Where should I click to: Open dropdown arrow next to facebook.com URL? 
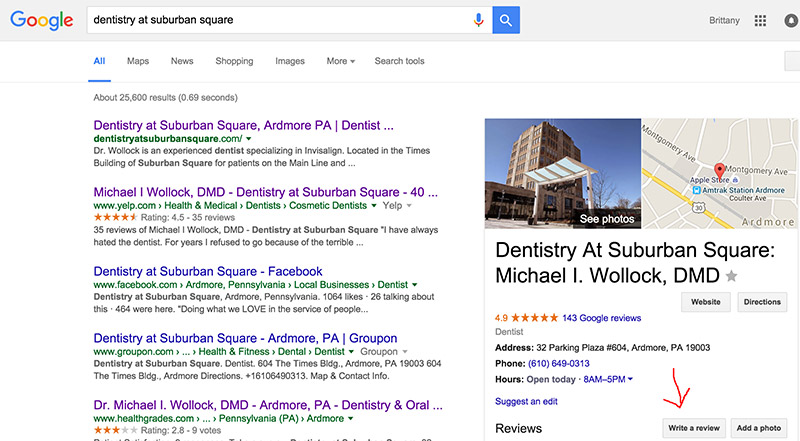414,285
